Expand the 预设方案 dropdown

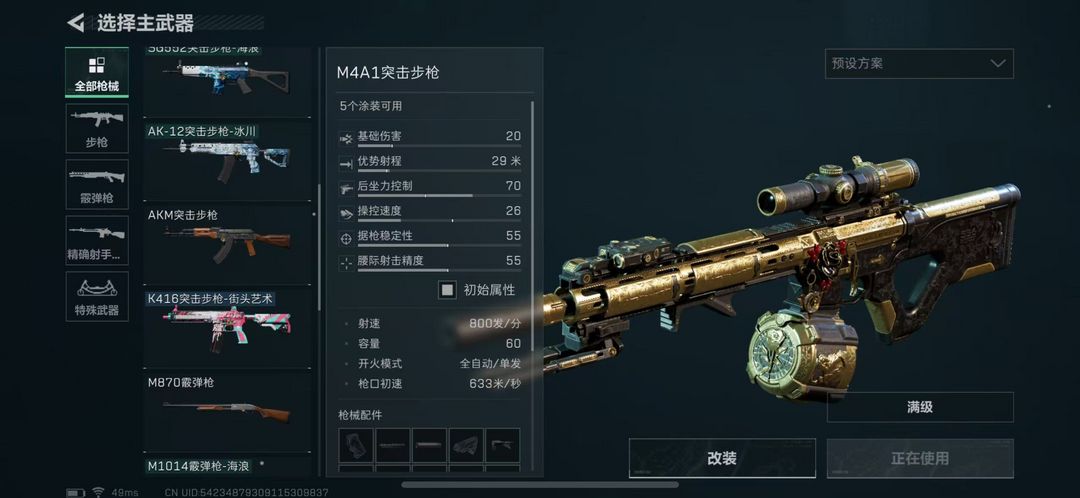click(919, 63)
